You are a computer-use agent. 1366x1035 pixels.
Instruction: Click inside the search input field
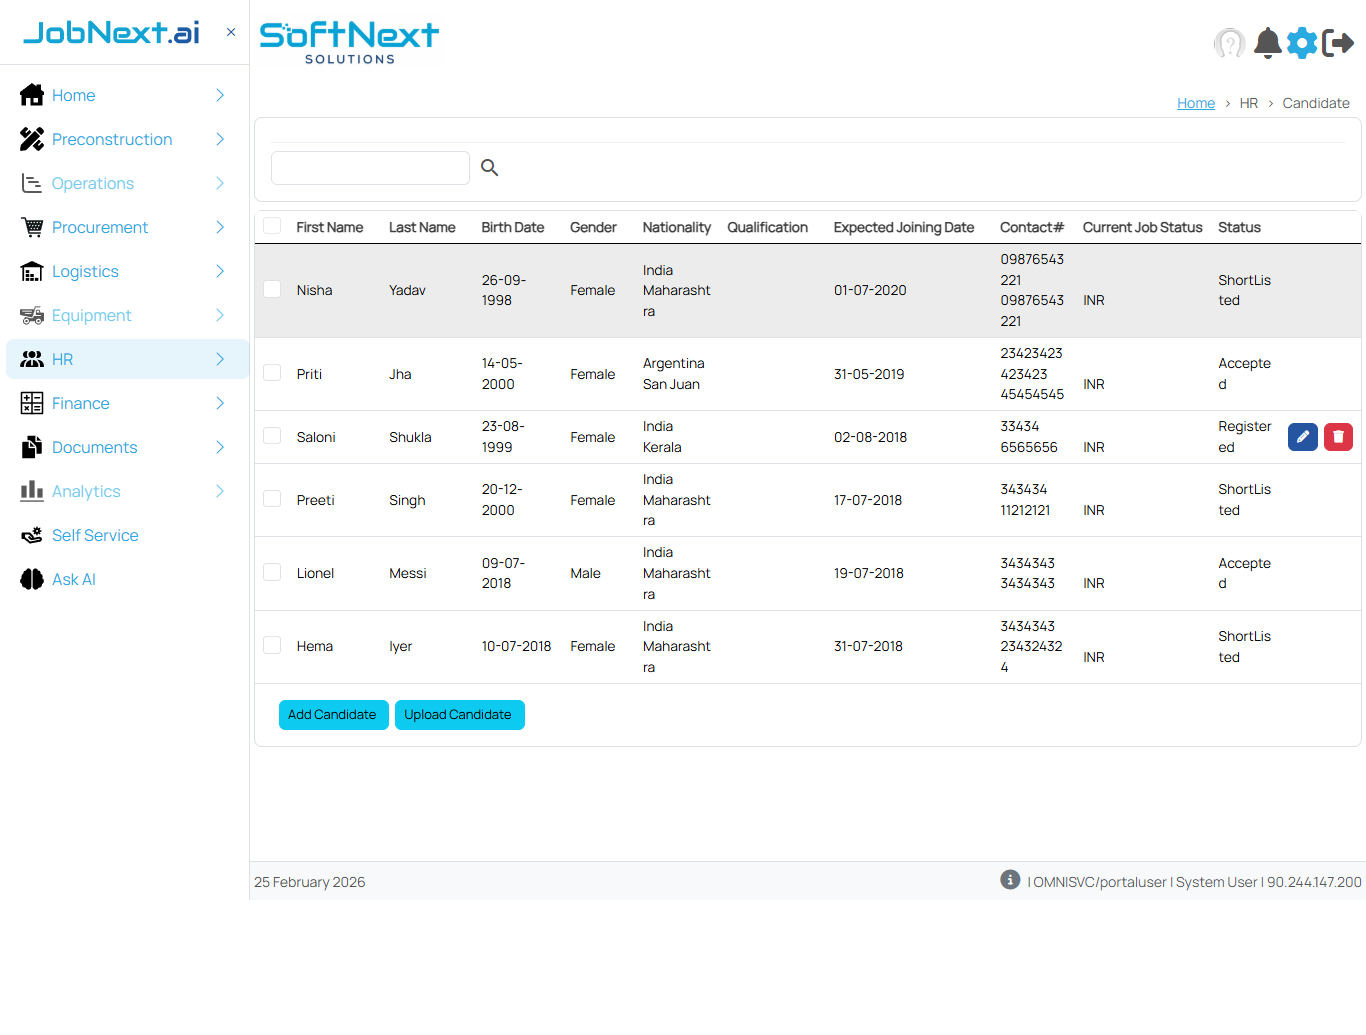pyautogui.click(x=370, y=167)
